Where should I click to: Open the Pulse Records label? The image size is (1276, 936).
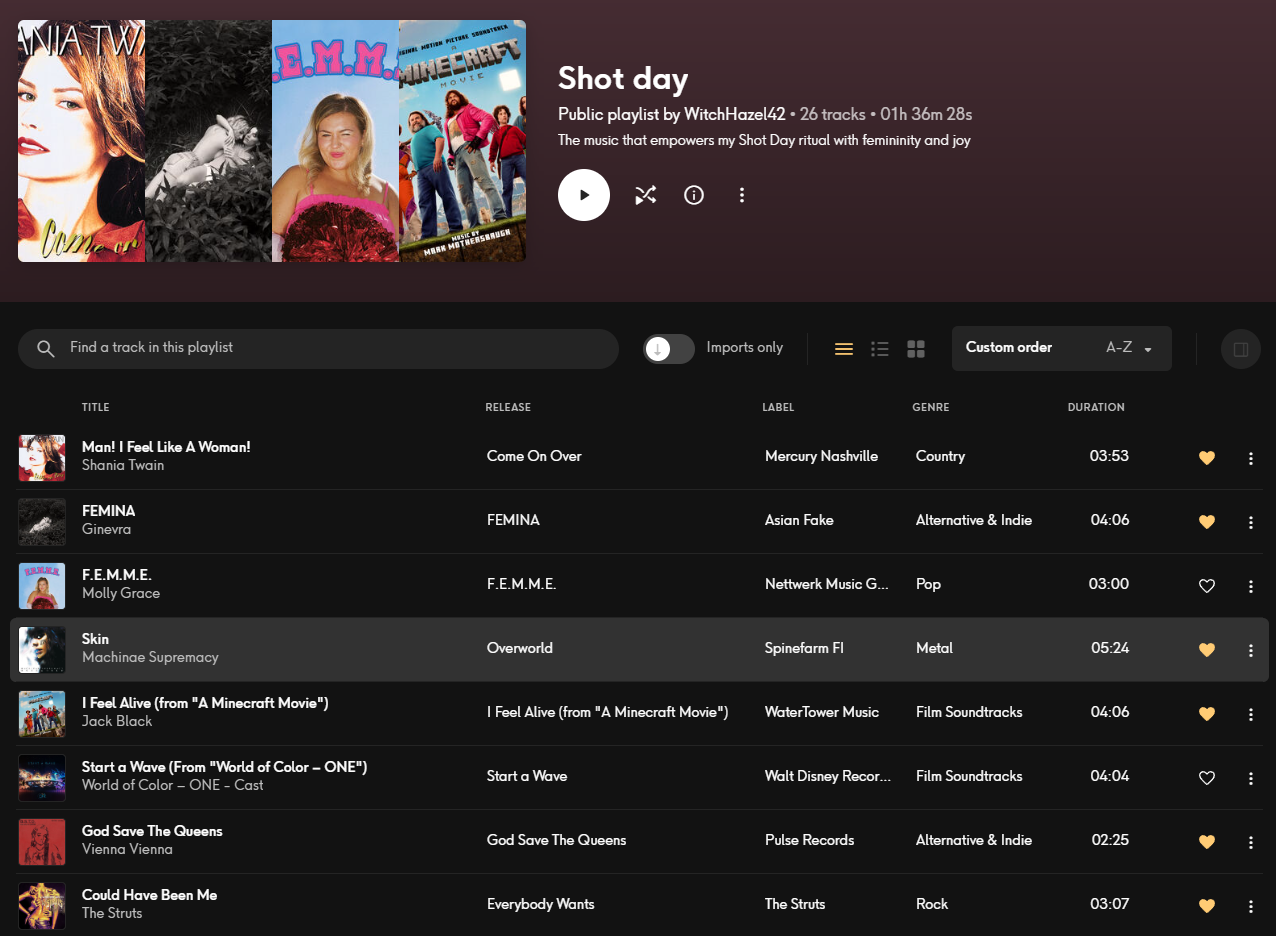810,840
